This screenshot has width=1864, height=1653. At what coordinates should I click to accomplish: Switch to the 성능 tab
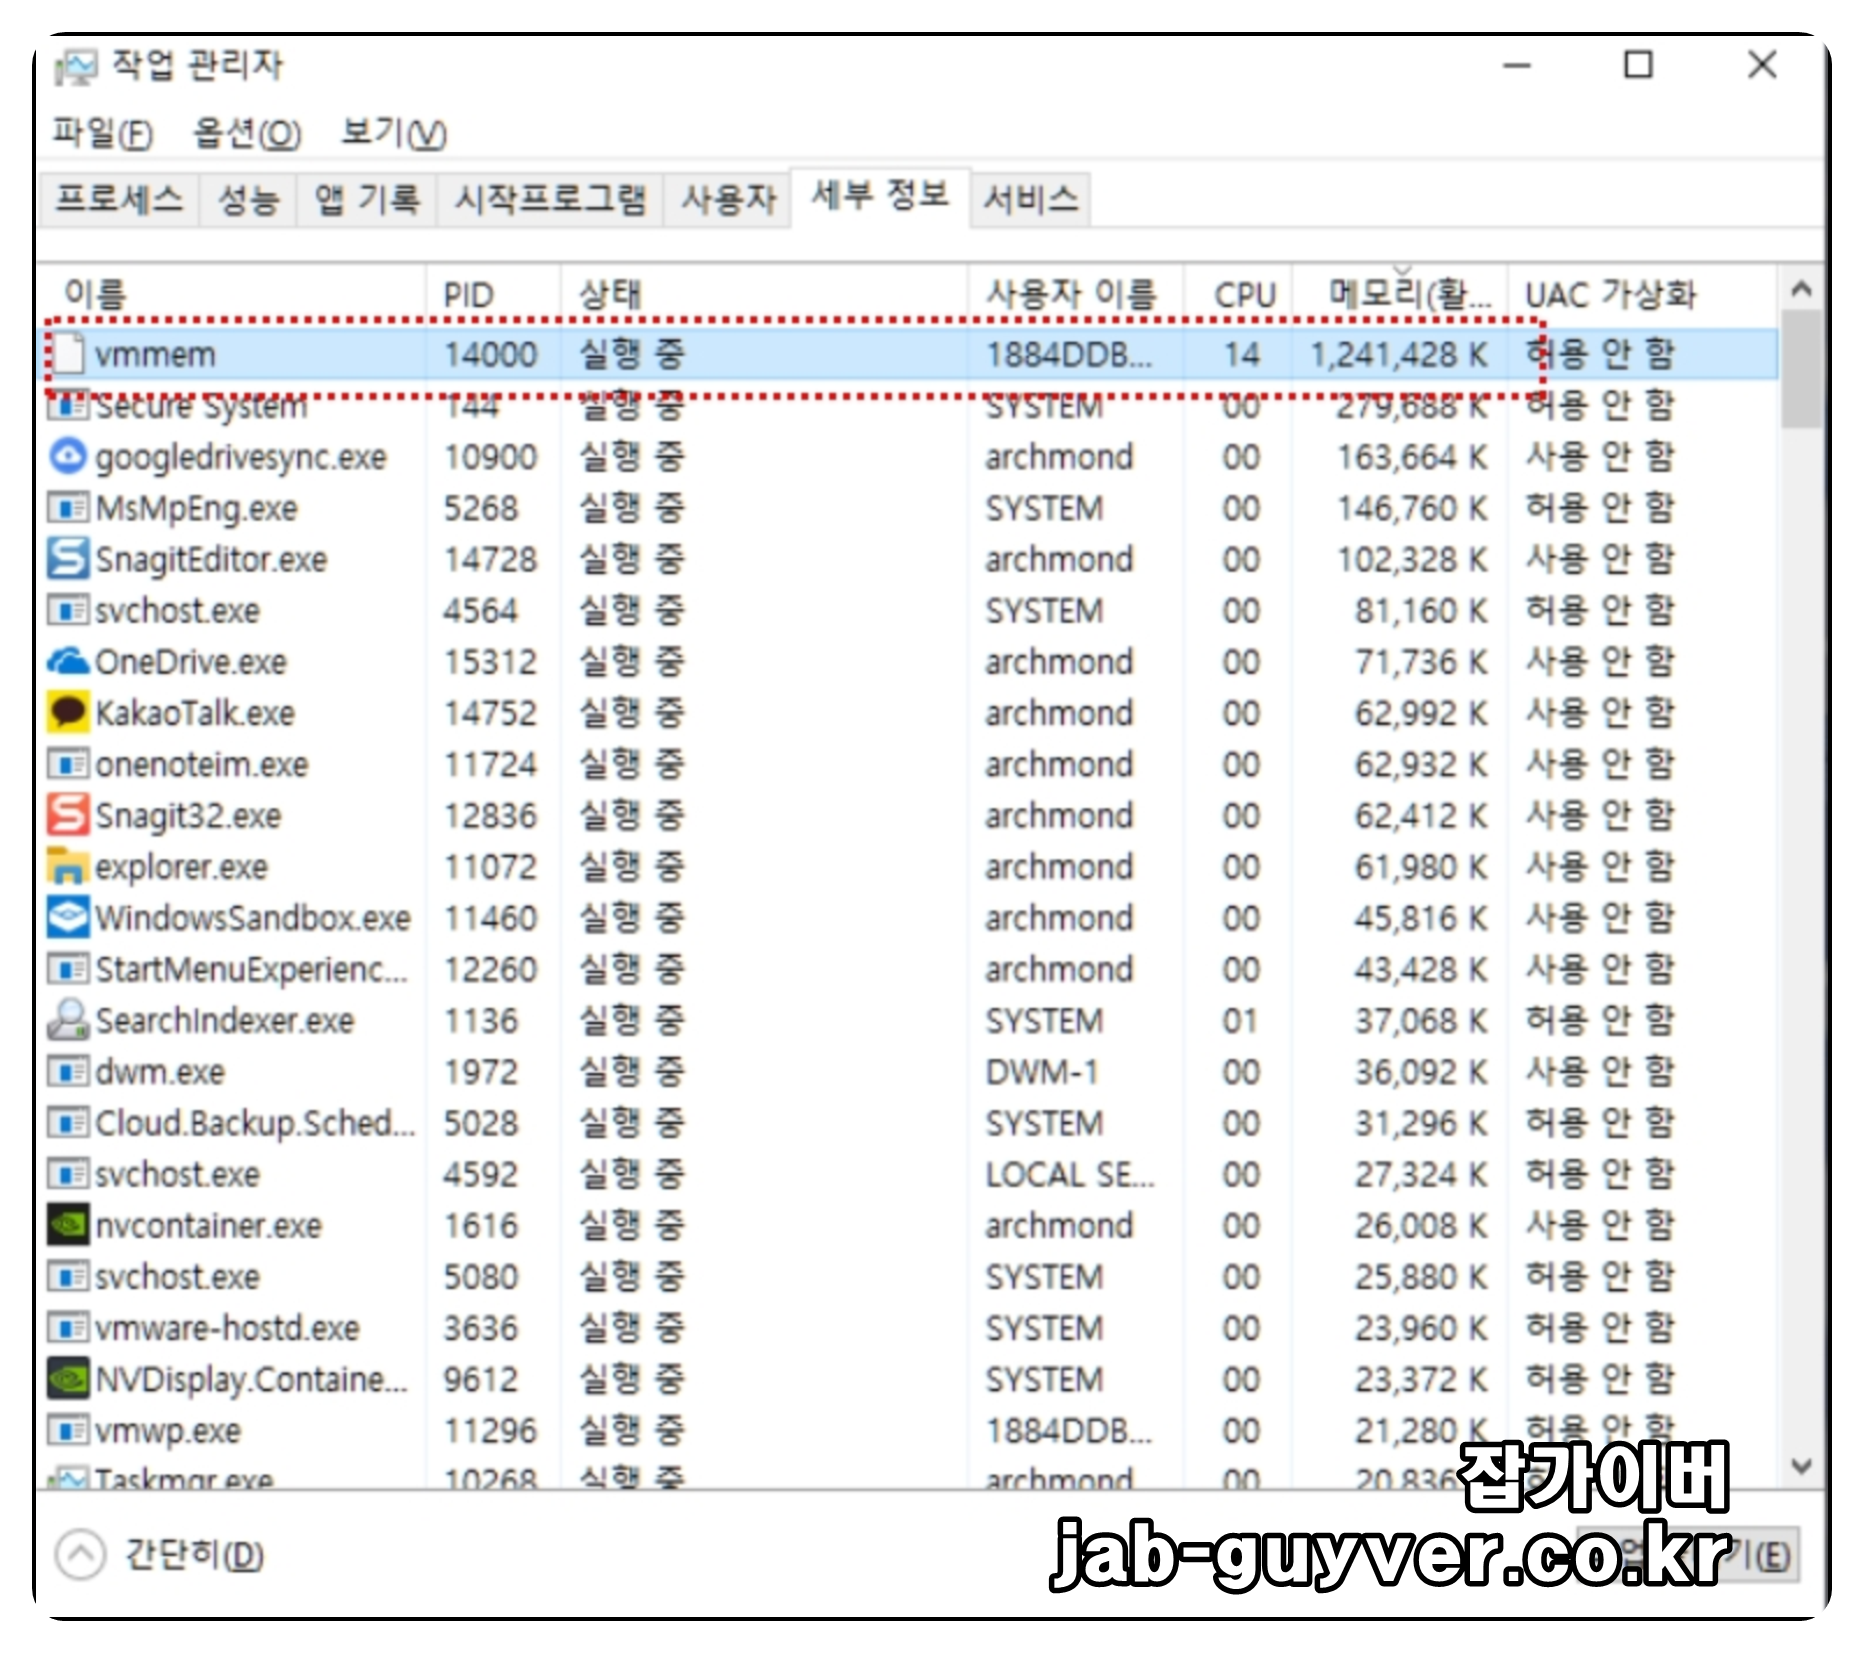click(x=248, y=199)
